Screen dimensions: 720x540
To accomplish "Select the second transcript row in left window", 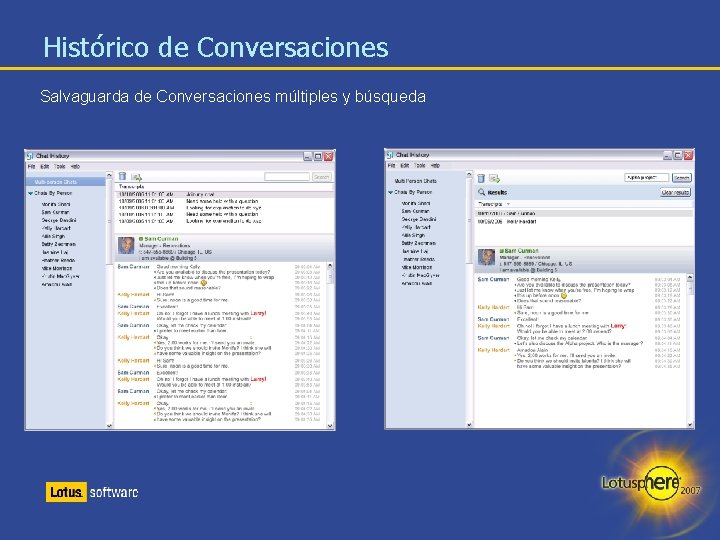I will [224, 201].
